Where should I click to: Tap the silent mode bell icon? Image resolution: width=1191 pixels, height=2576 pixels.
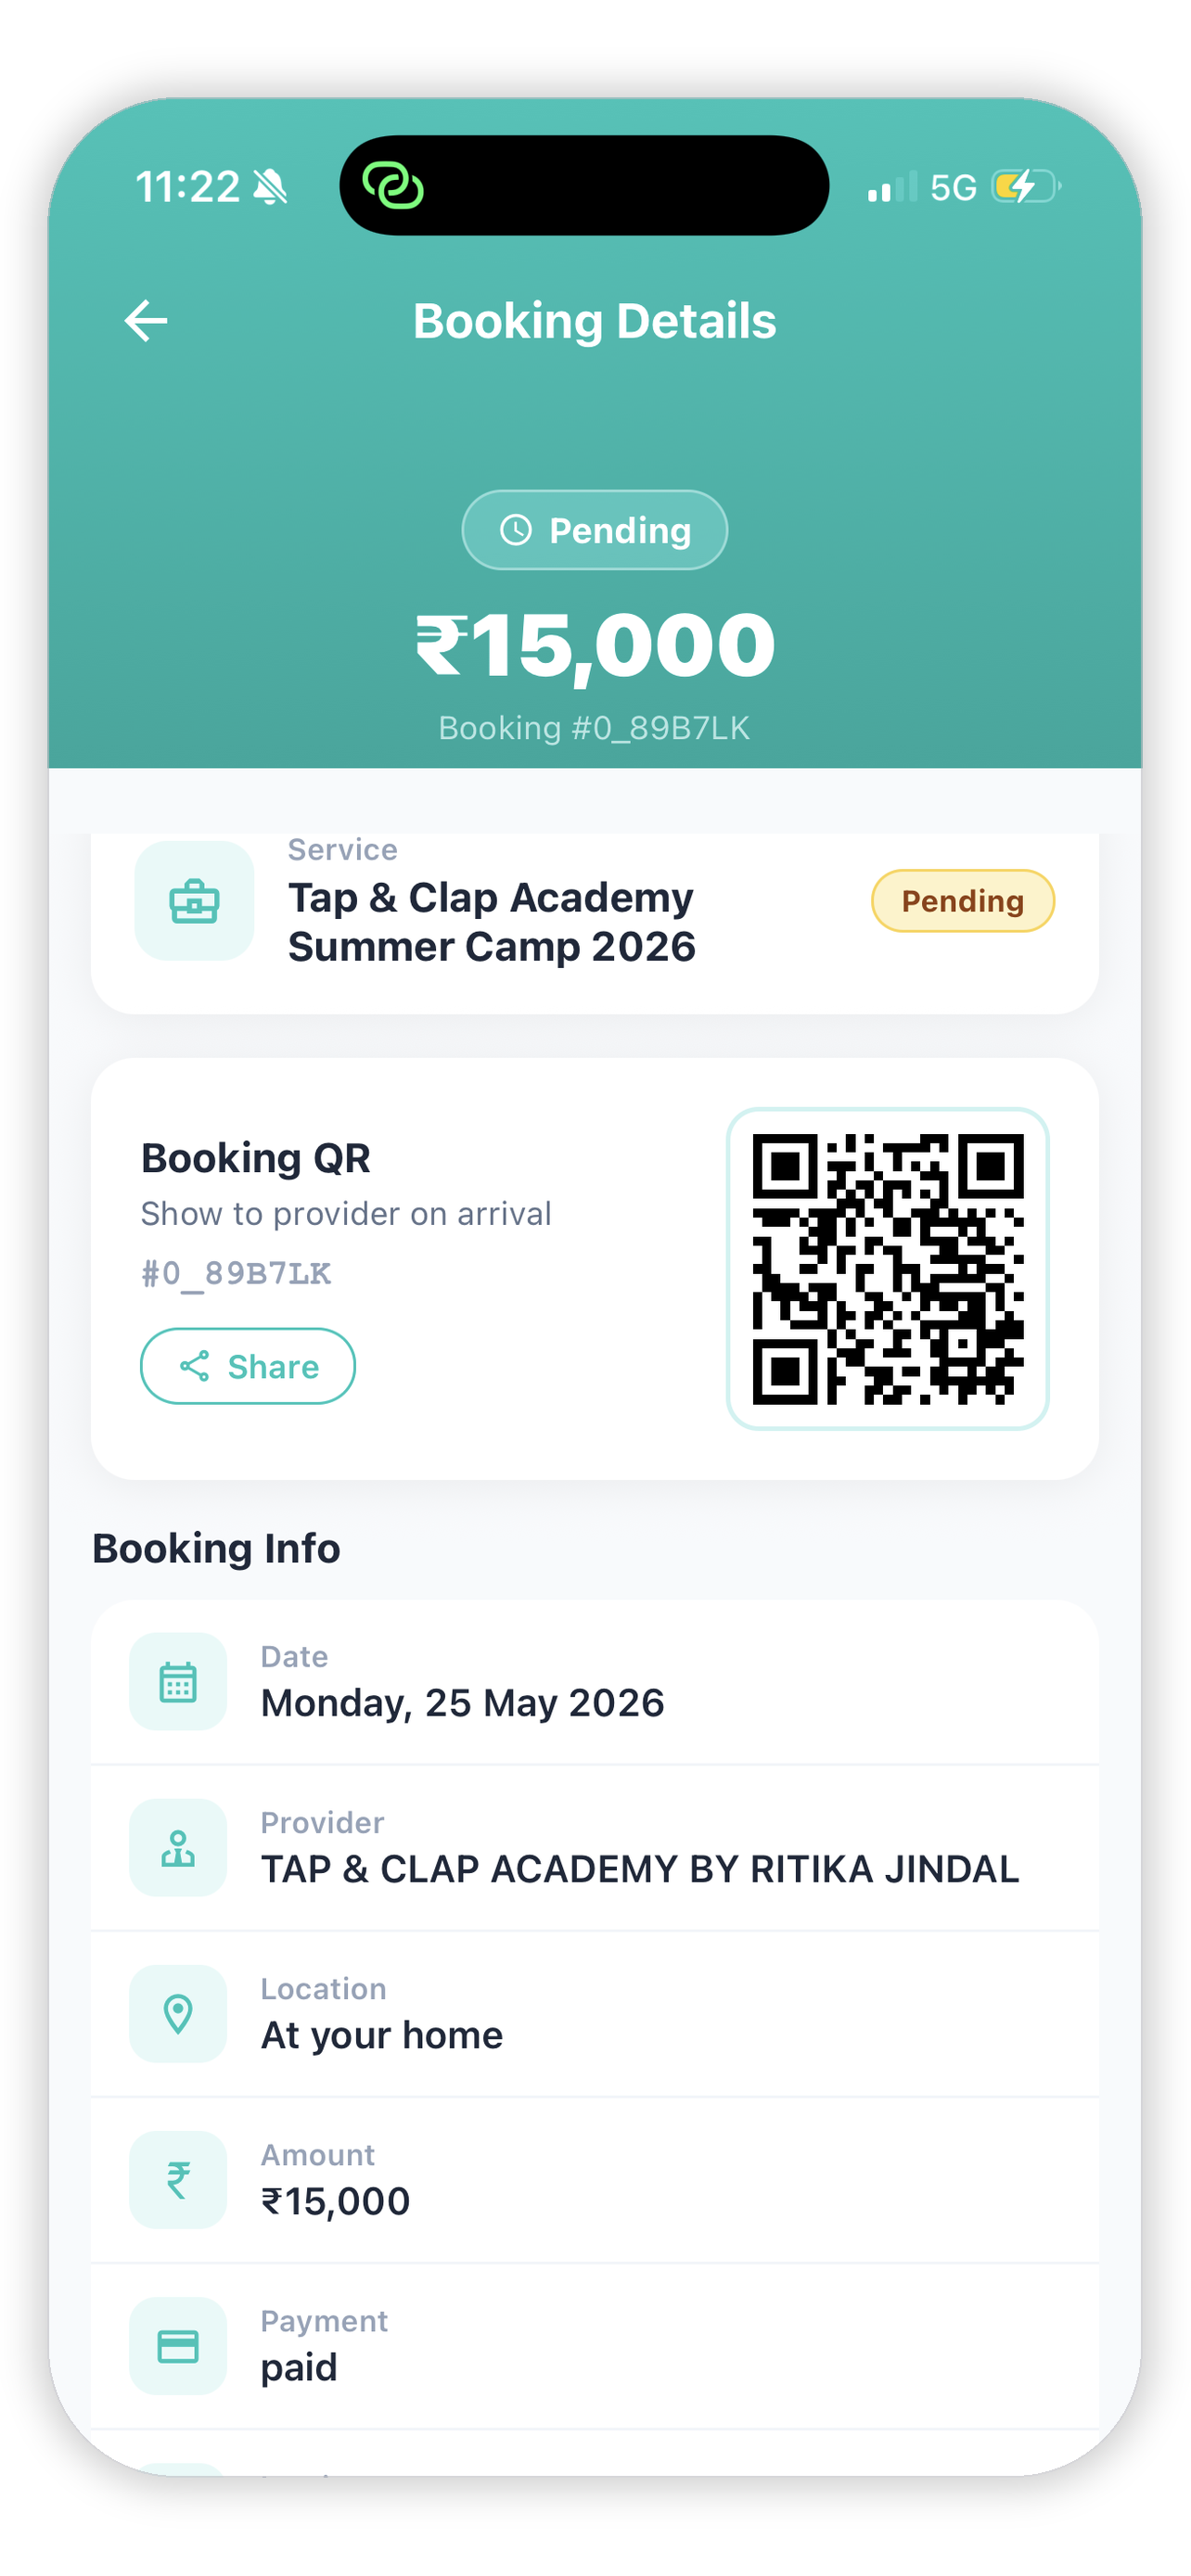tap(270, 187)
